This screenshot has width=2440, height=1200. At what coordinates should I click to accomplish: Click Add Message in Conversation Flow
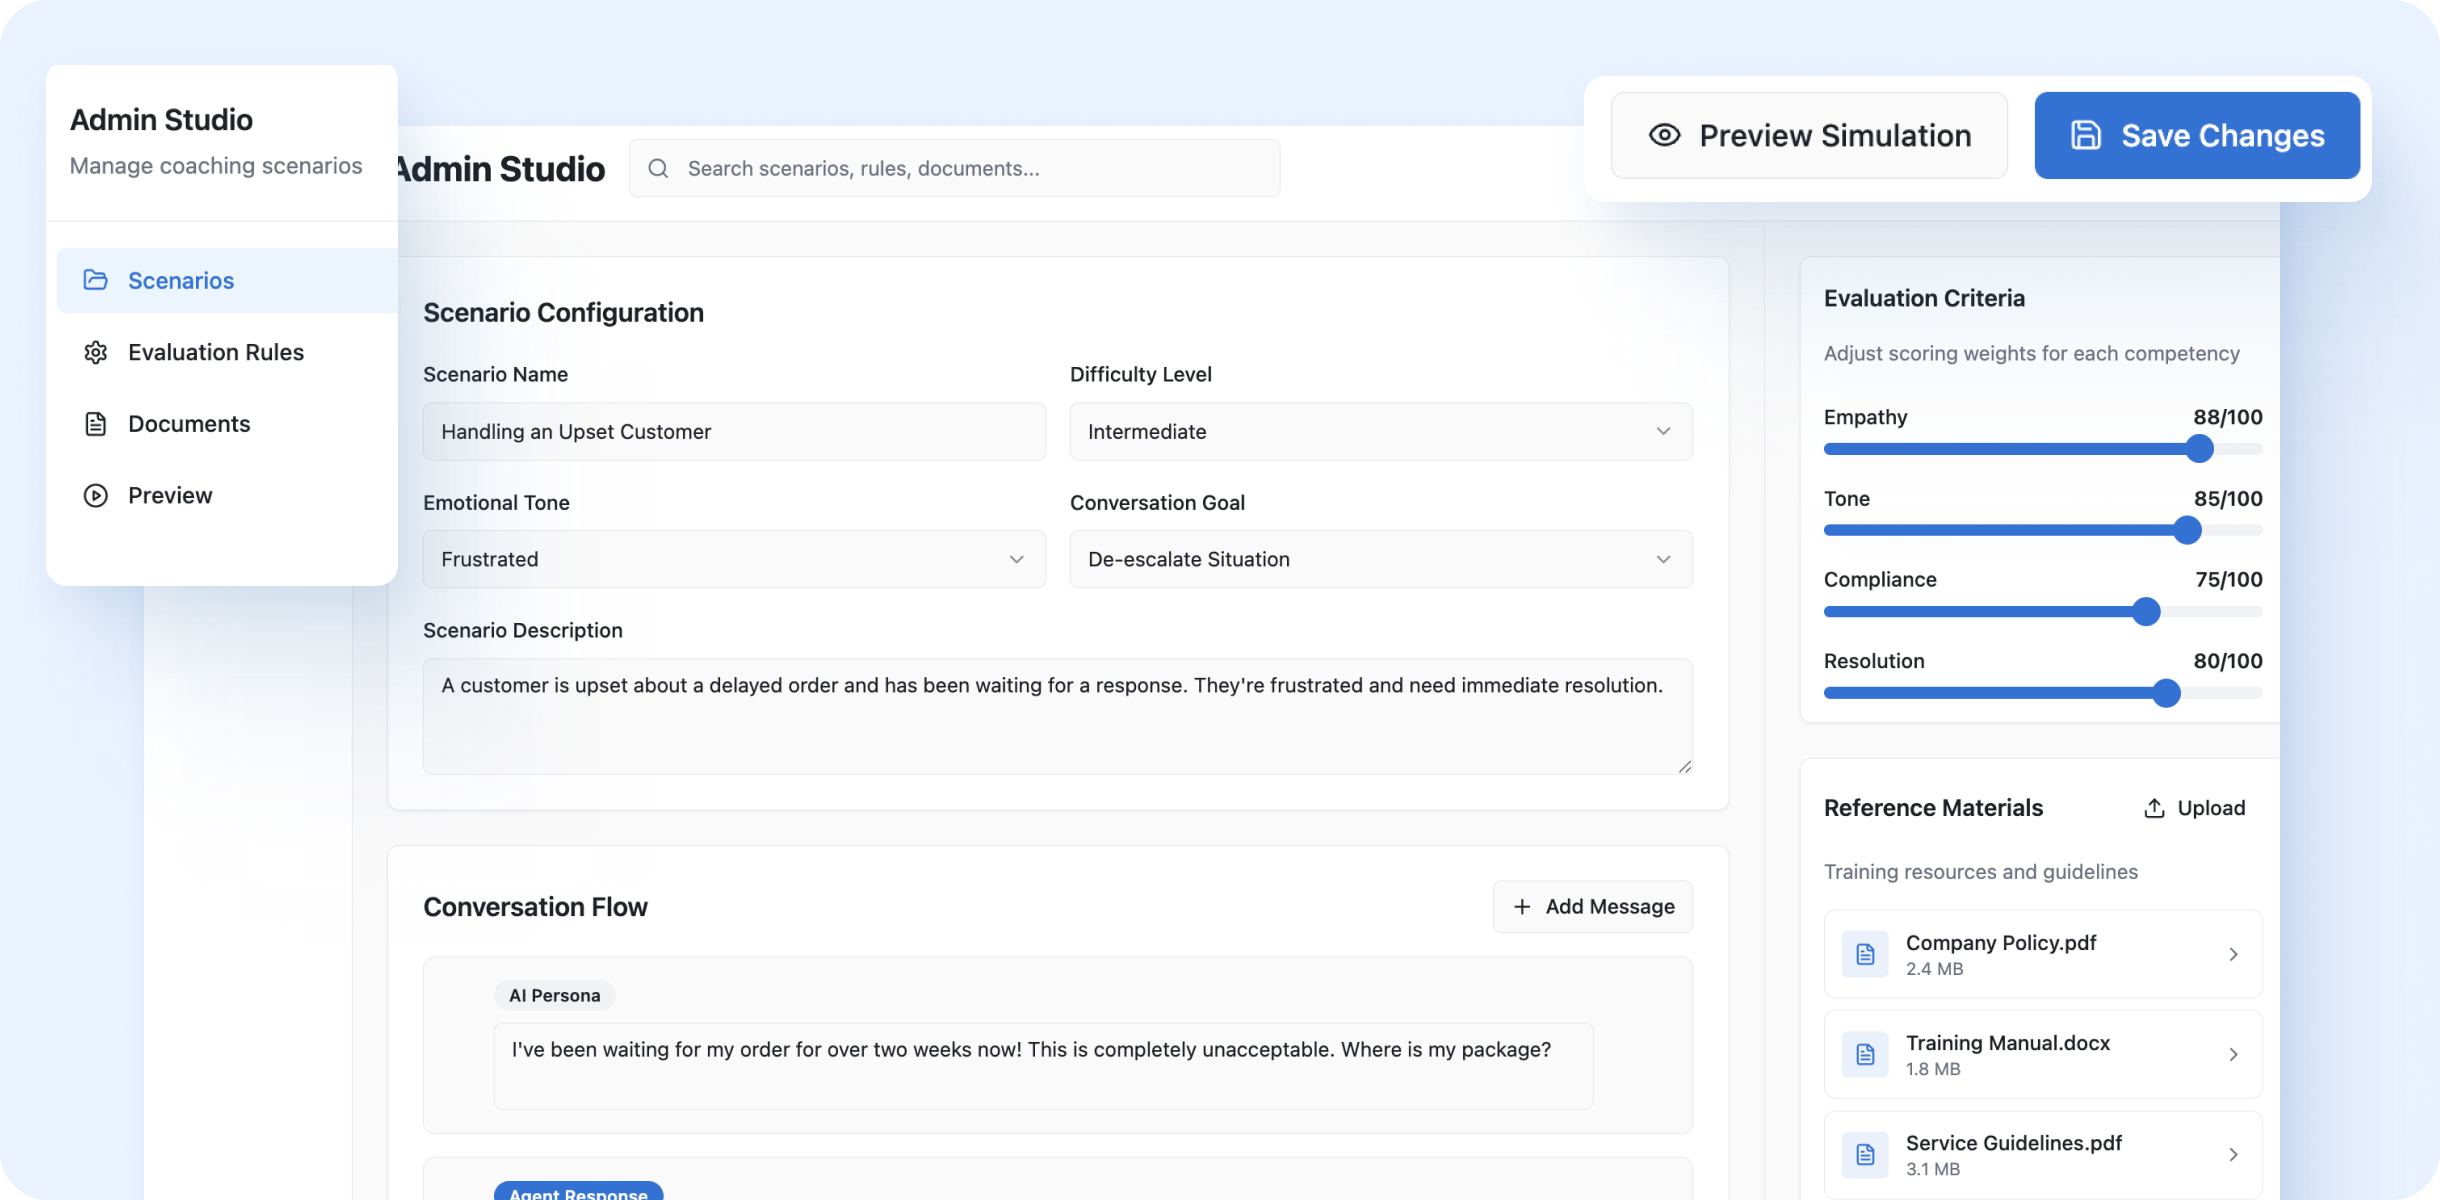[1592, 906]
